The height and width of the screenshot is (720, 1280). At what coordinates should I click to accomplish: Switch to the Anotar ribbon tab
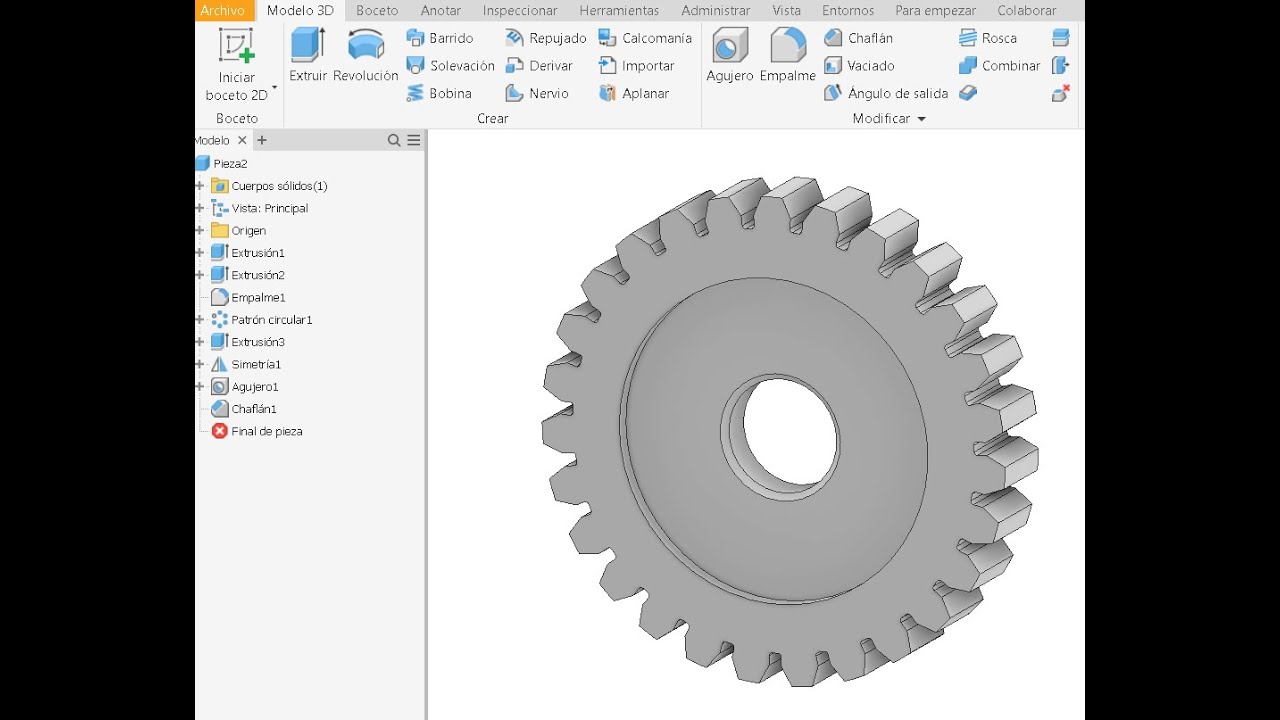click(441, 11)
